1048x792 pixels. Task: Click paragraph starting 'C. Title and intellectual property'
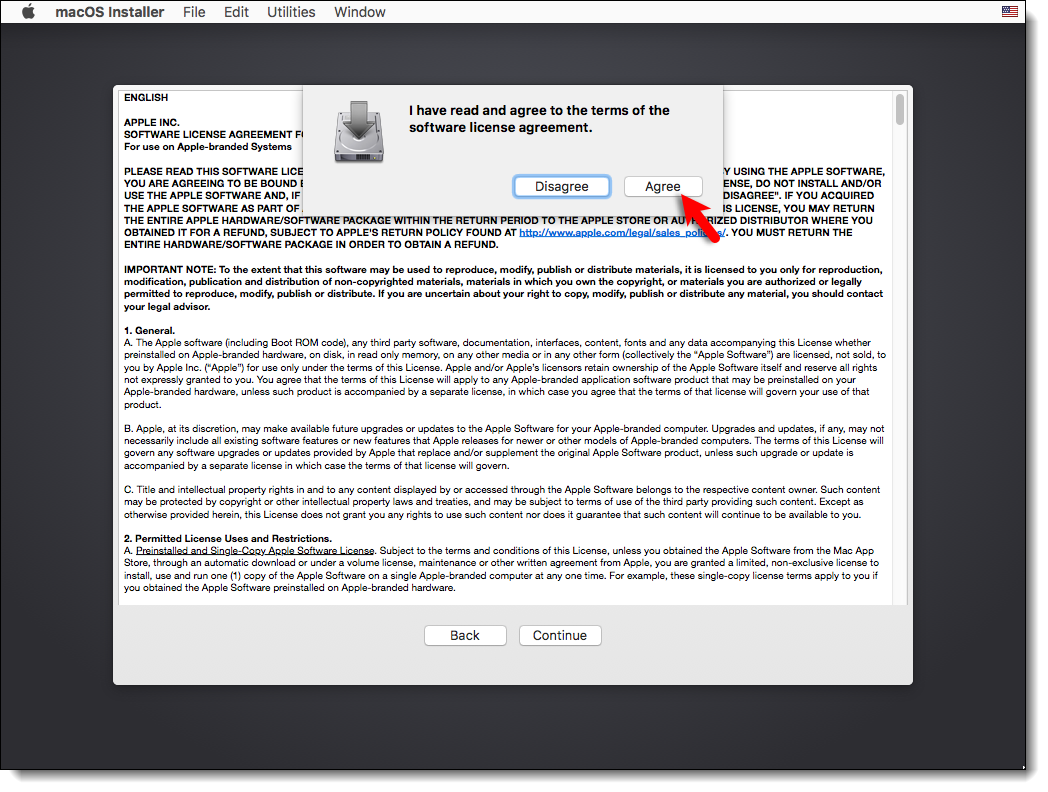point(502,502)
